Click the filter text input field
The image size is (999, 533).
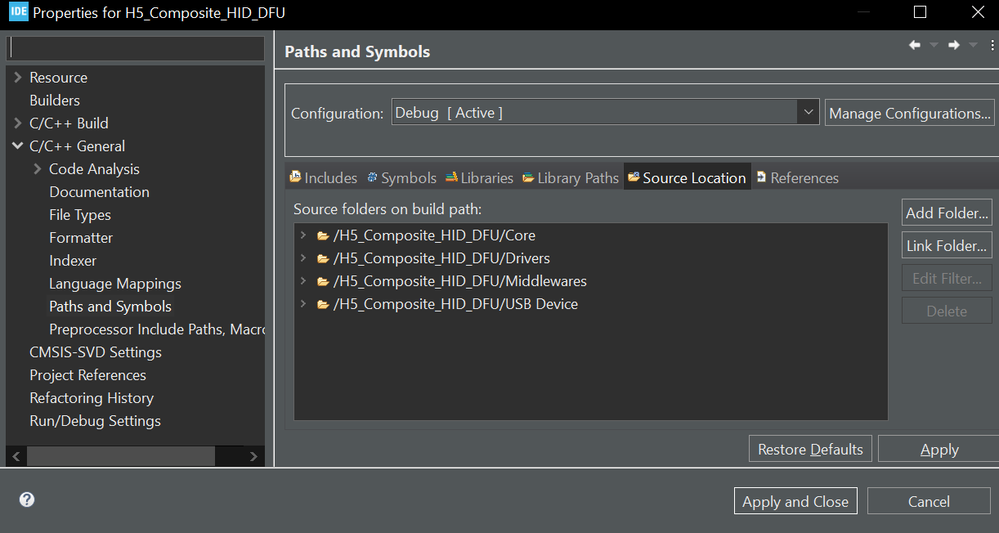coord(135,48)
